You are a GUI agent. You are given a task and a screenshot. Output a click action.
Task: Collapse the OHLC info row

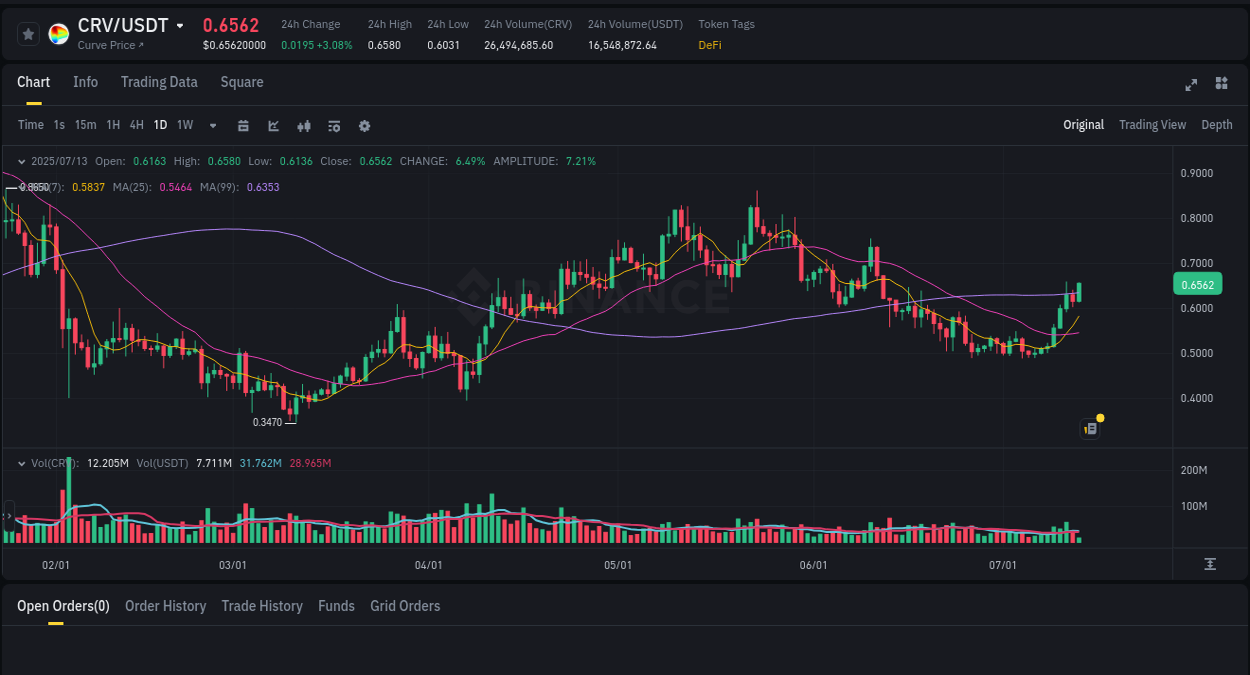tap(21, 161)
